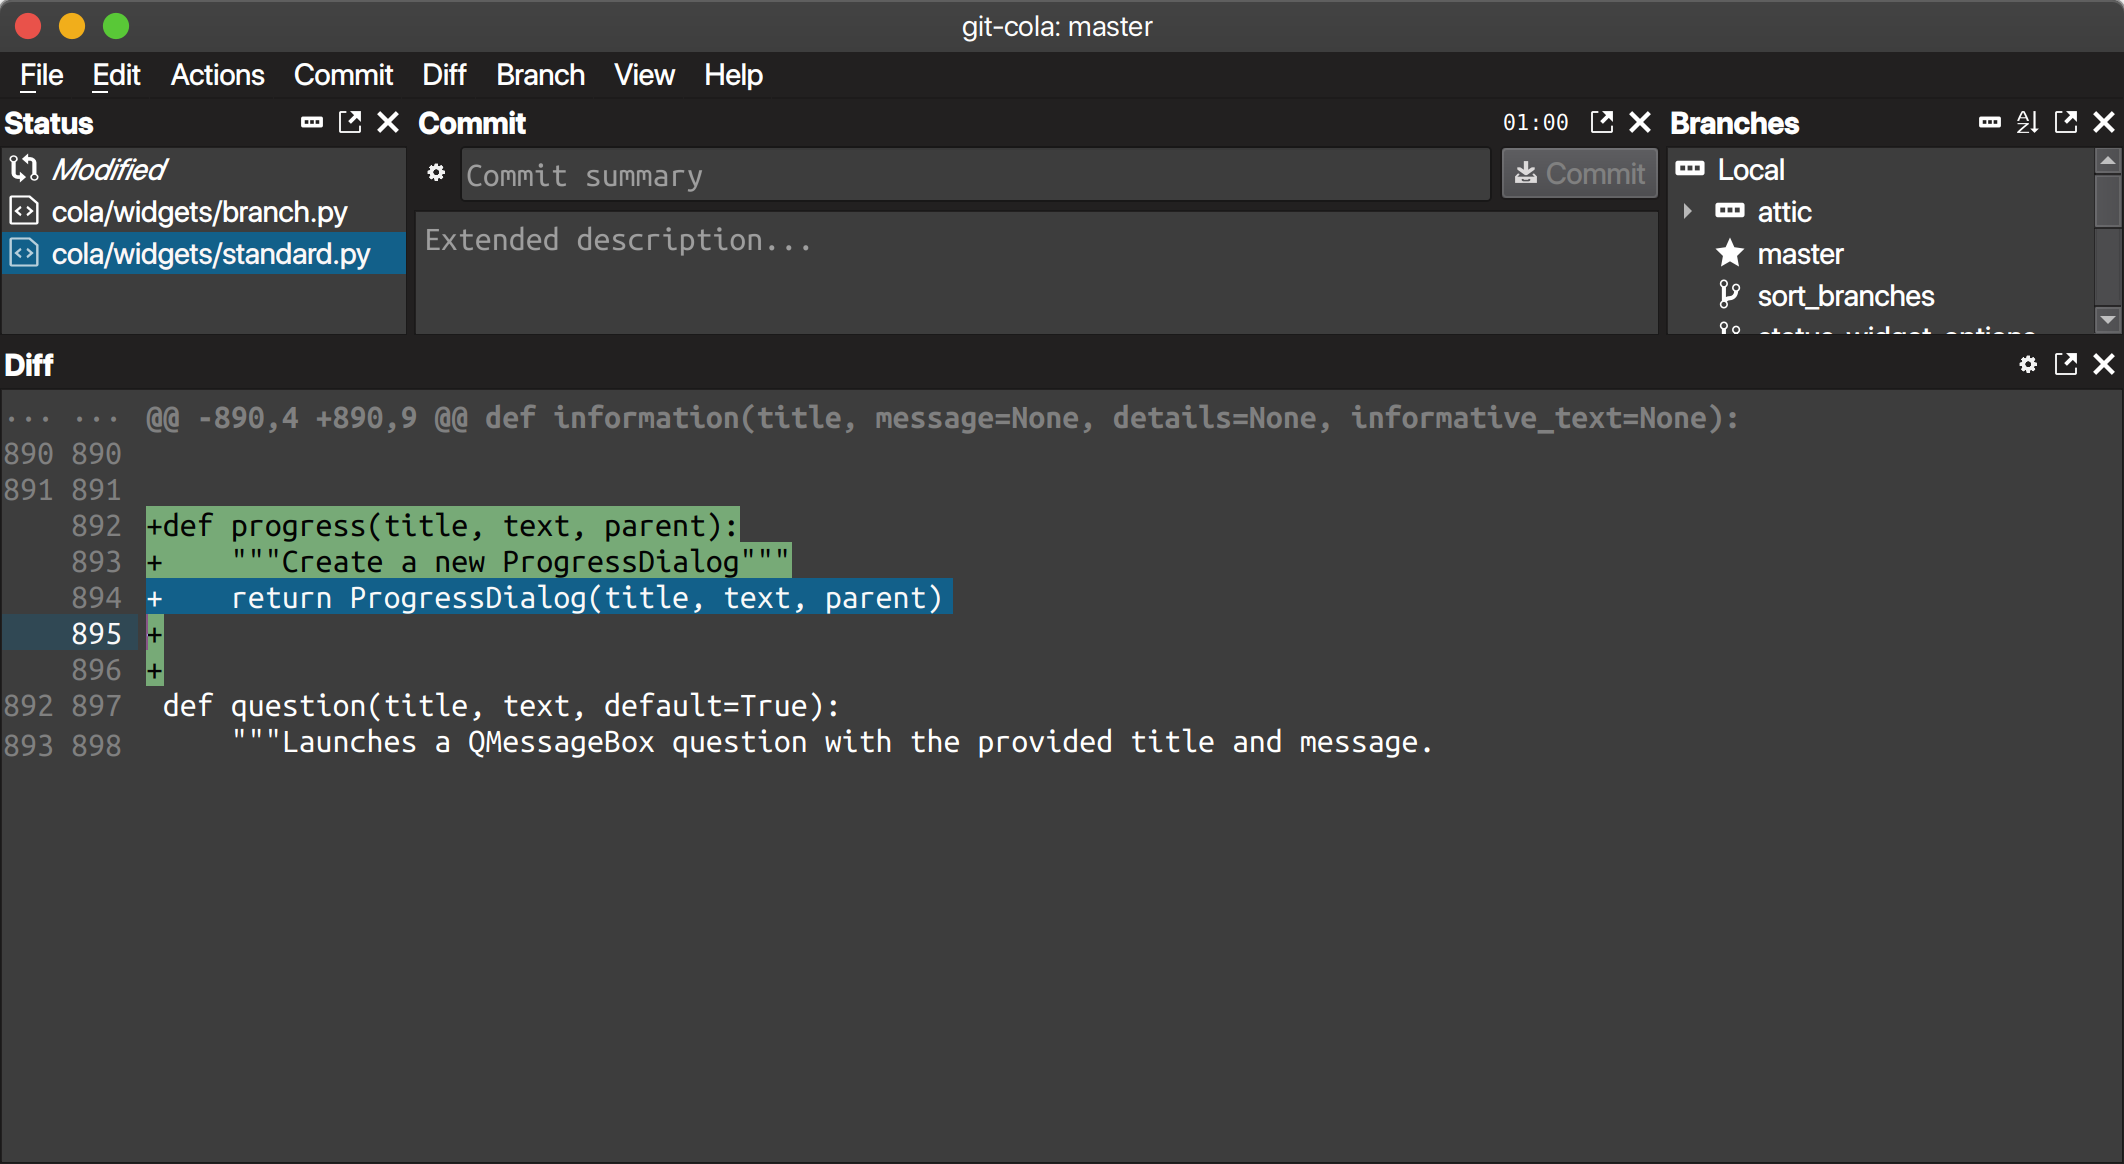This screenshot has height=1164, width=2124.
Task: Open the Branch menu in menu bar
Action: tap(540, 75)
